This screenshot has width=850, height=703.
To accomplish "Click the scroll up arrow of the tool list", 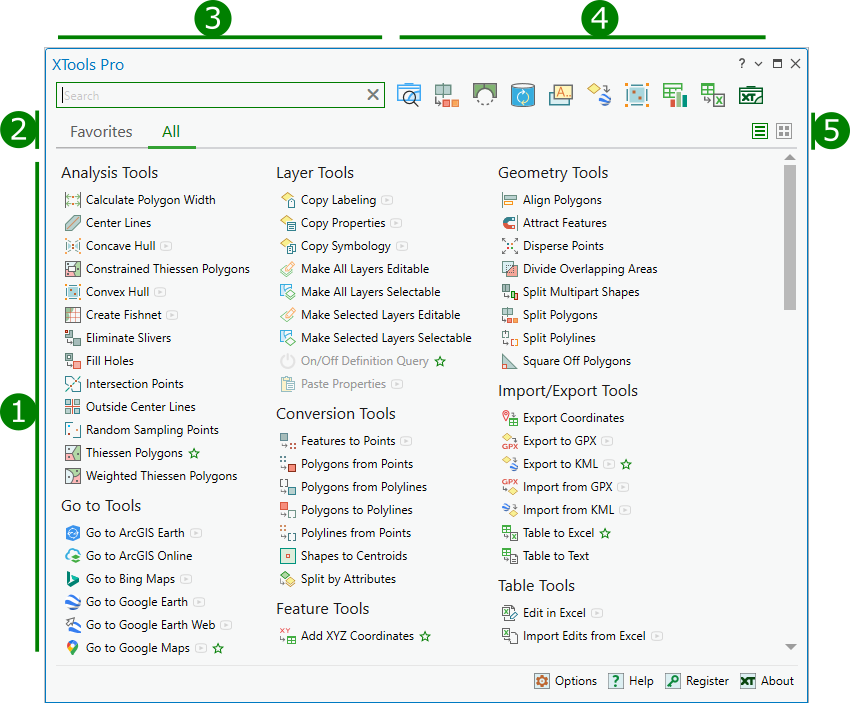I will (790, 157).
